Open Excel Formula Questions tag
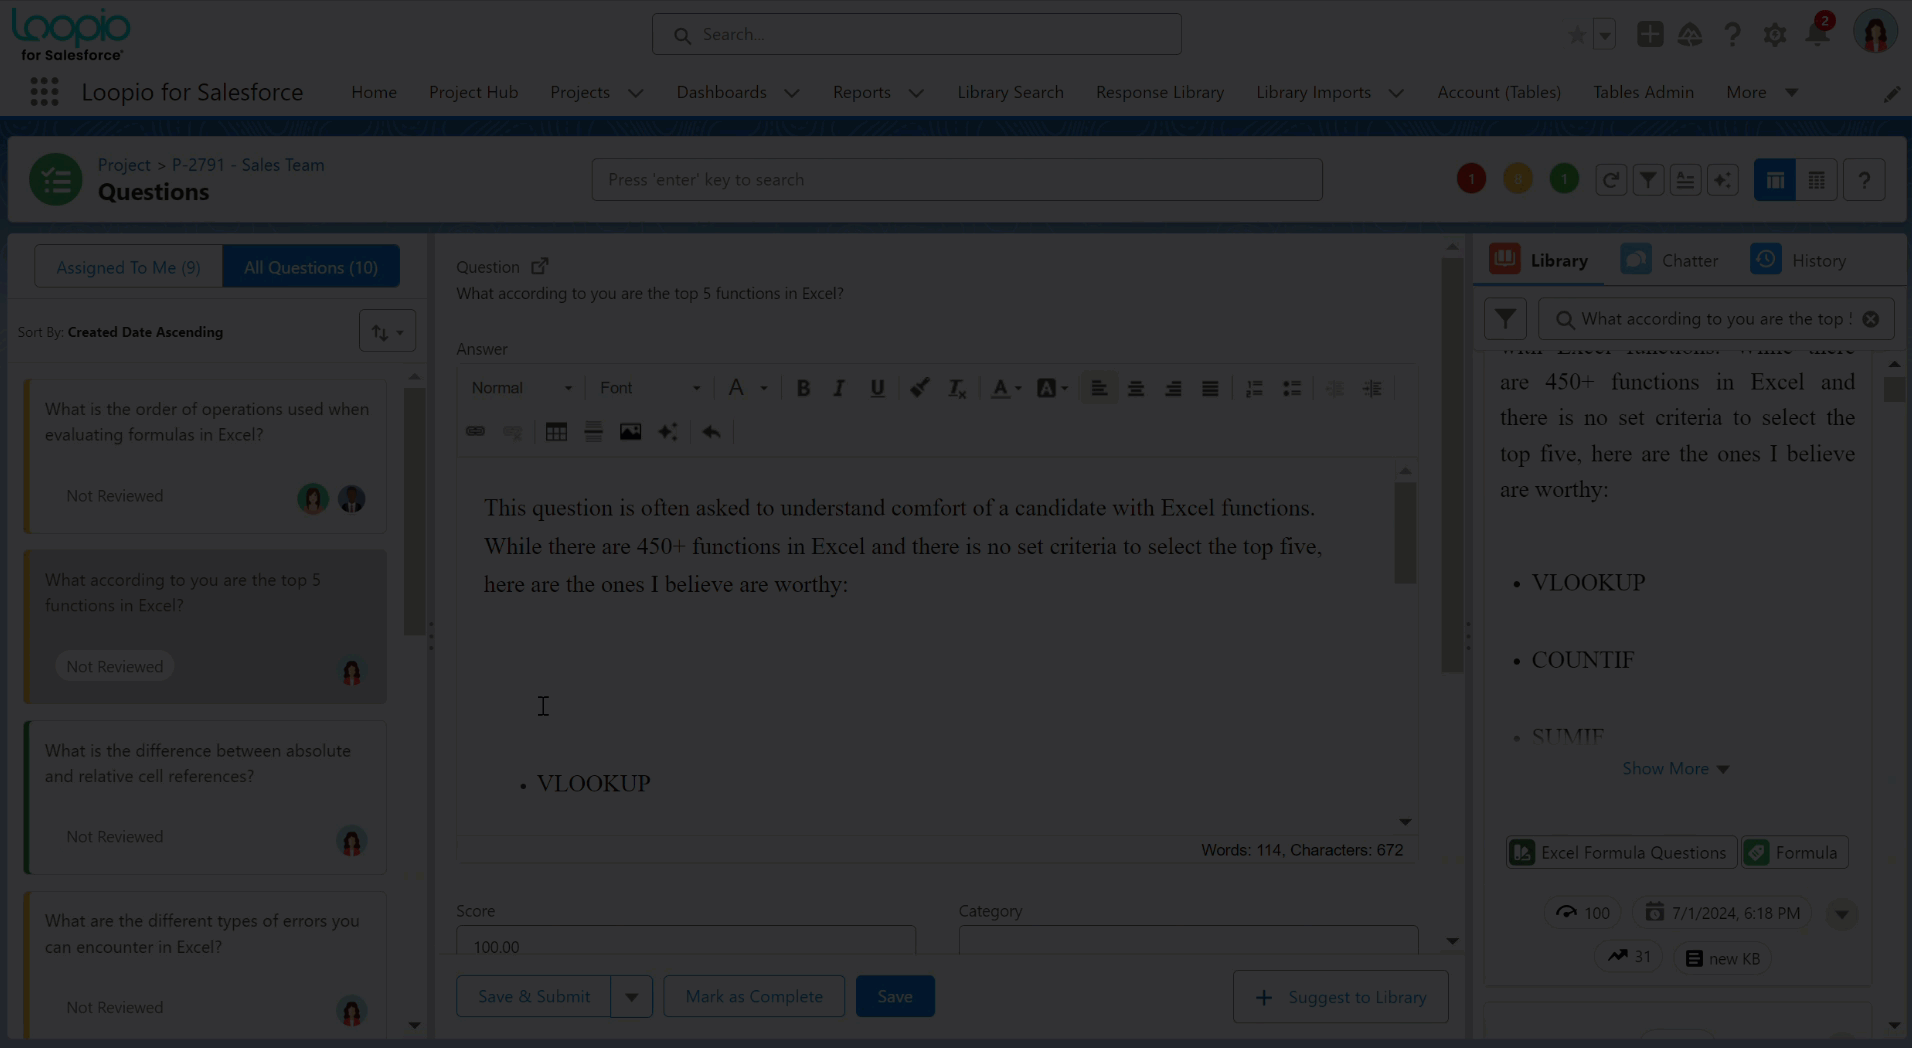The width and height of the screenshot is (1912, 1048). 1621,853
